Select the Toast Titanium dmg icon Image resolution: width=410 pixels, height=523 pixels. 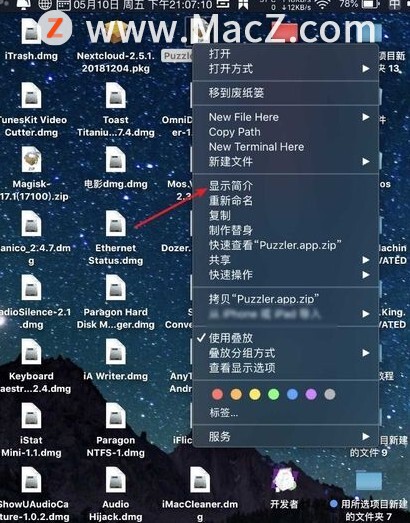tap(115, 95)
